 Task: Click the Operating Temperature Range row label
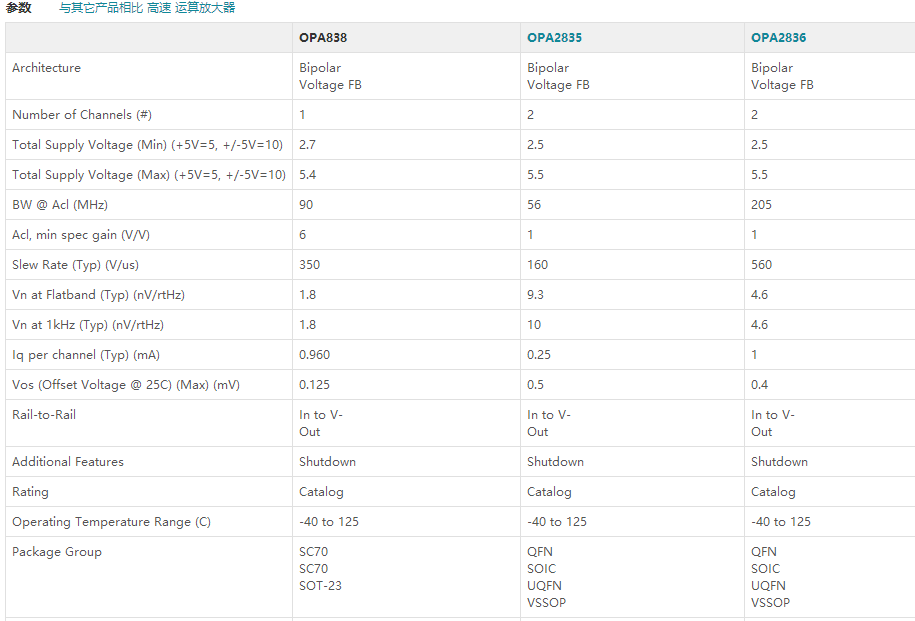(x=111, y=522)
